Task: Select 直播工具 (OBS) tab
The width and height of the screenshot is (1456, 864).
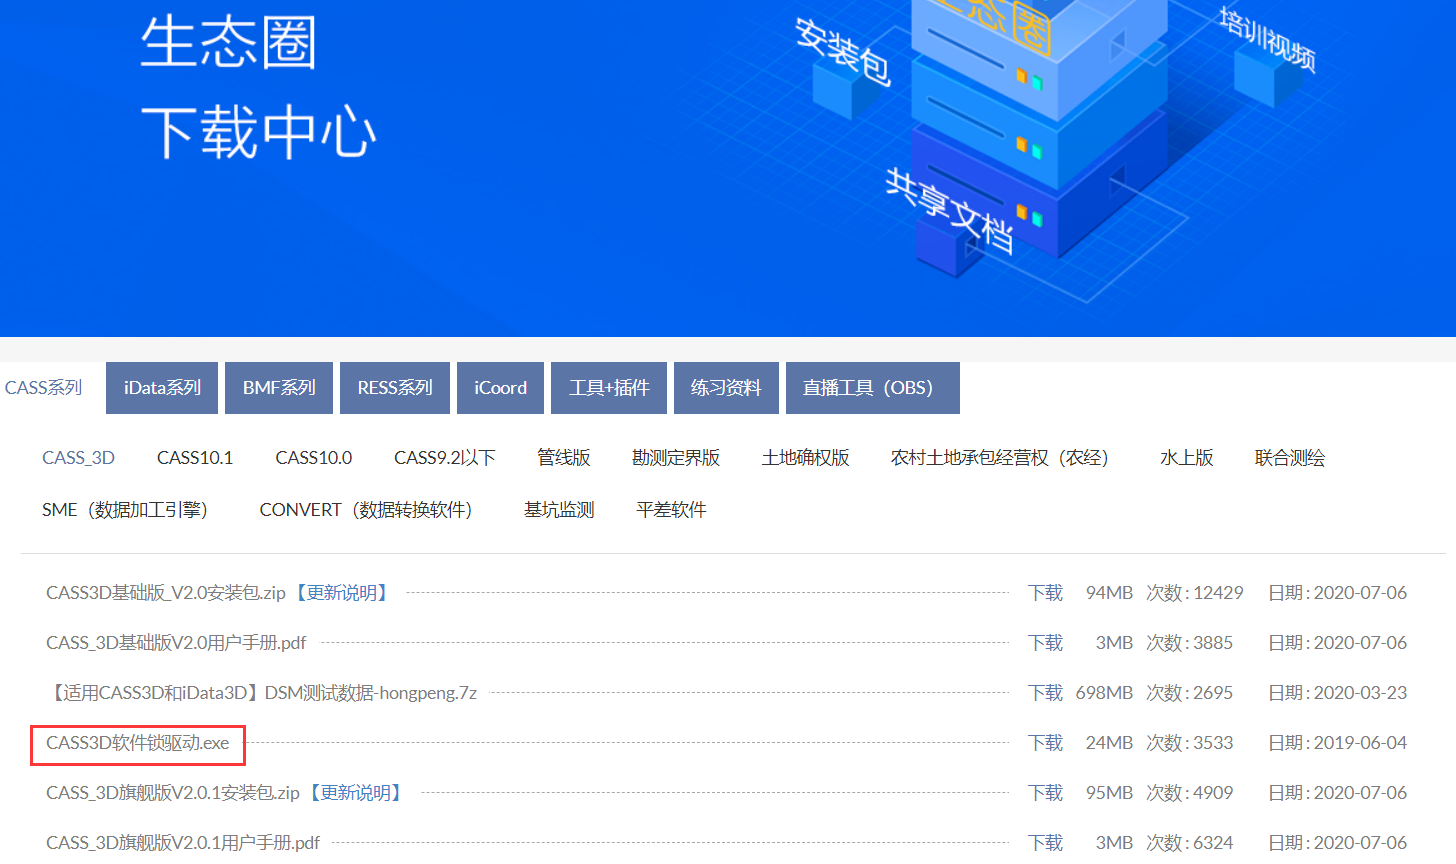Action: pos(872,388)
